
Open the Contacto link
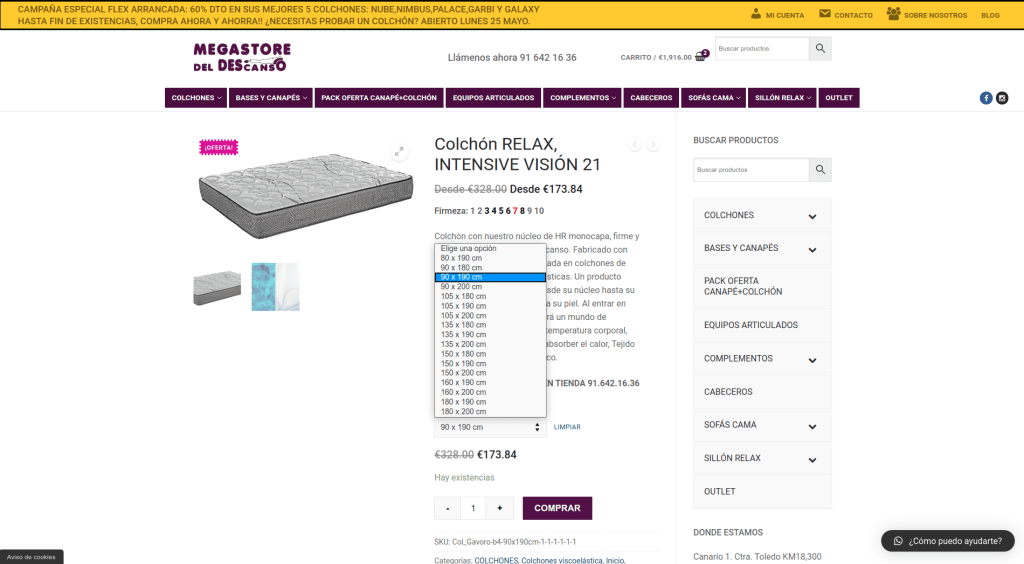click(x=846, y=14)
